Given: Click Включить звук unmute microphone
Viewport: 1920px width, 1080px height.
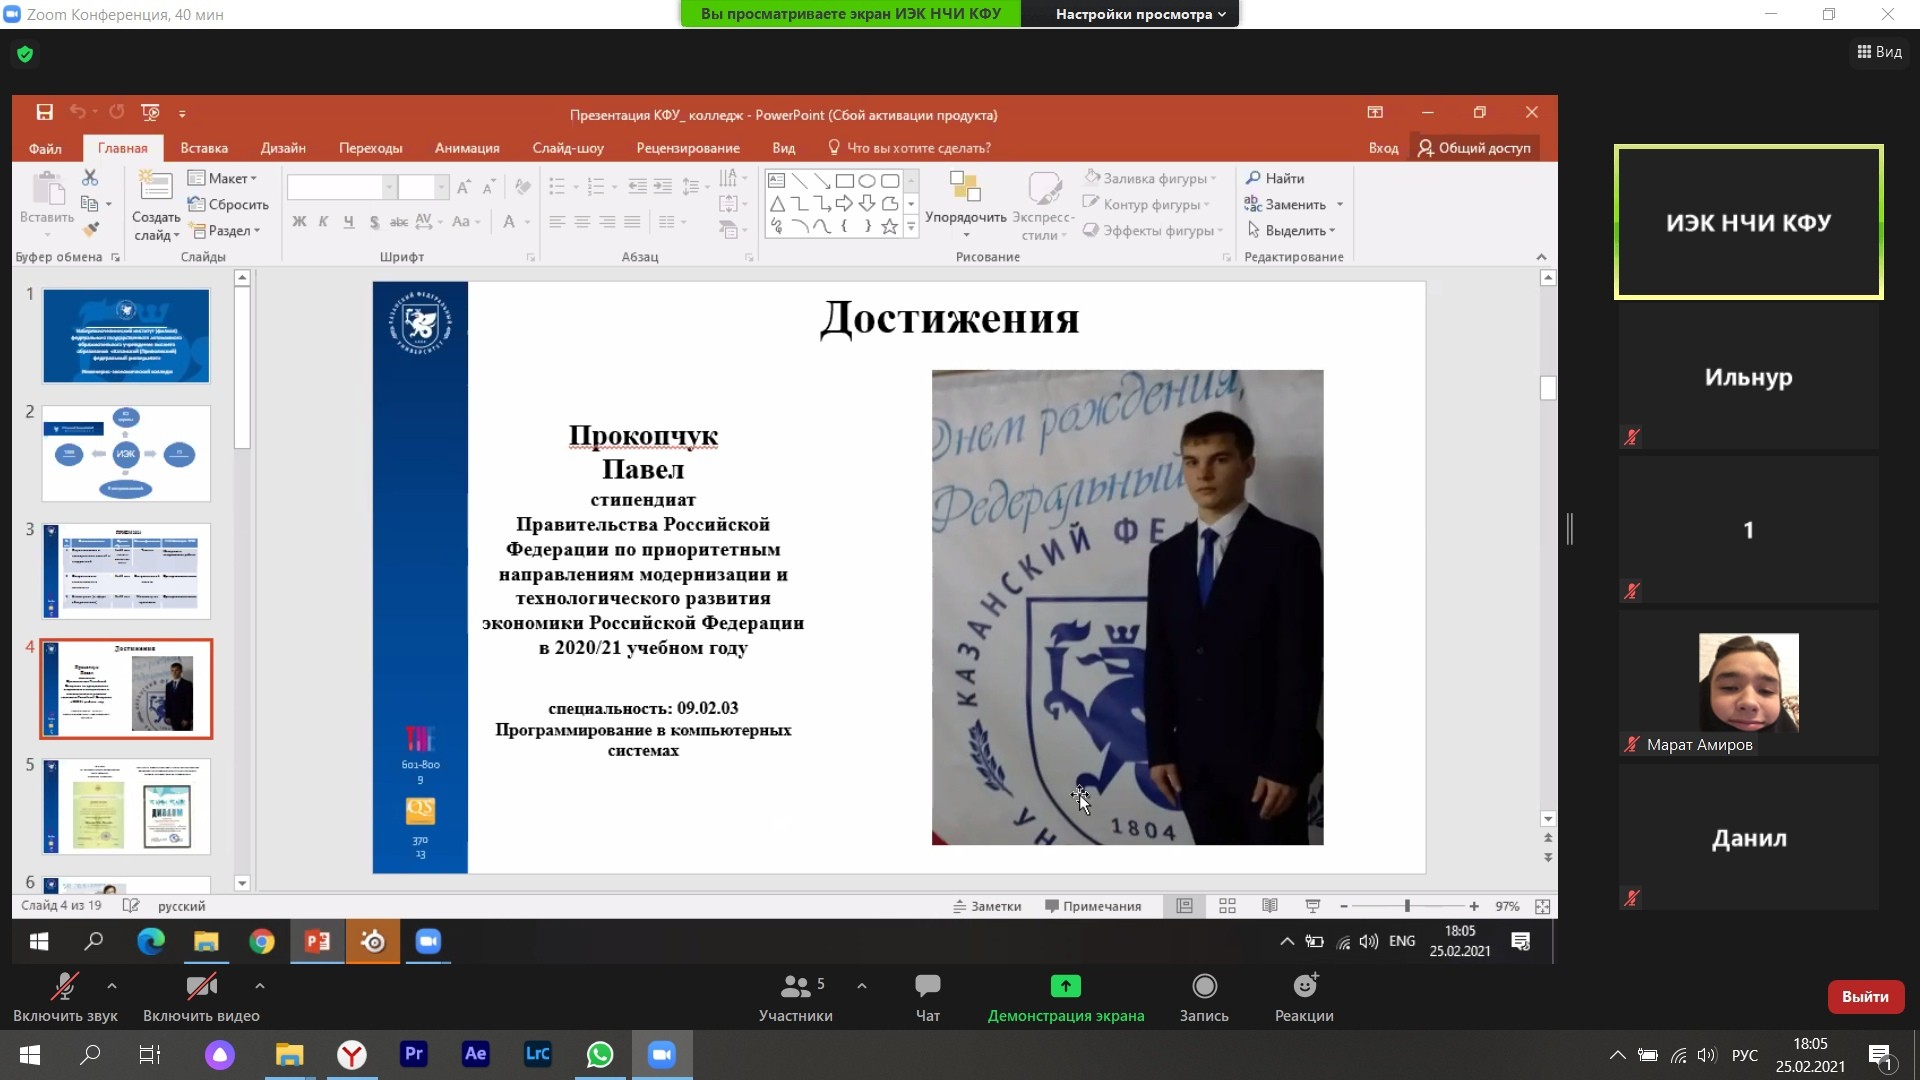Looking at the screenshot, I should (65, 997).
